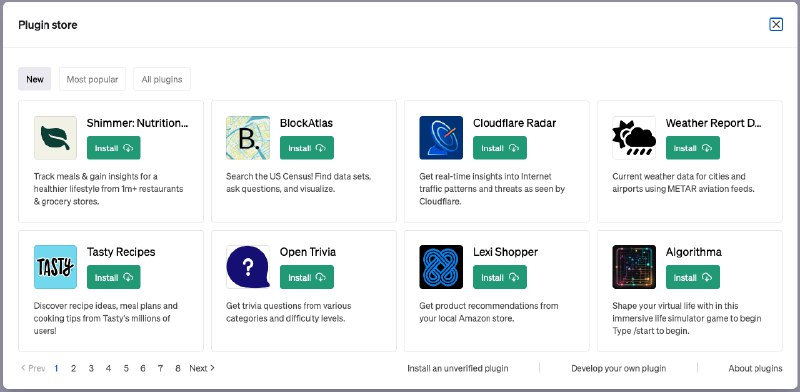Switch to the All plugins tab

(x=162, y=79)
